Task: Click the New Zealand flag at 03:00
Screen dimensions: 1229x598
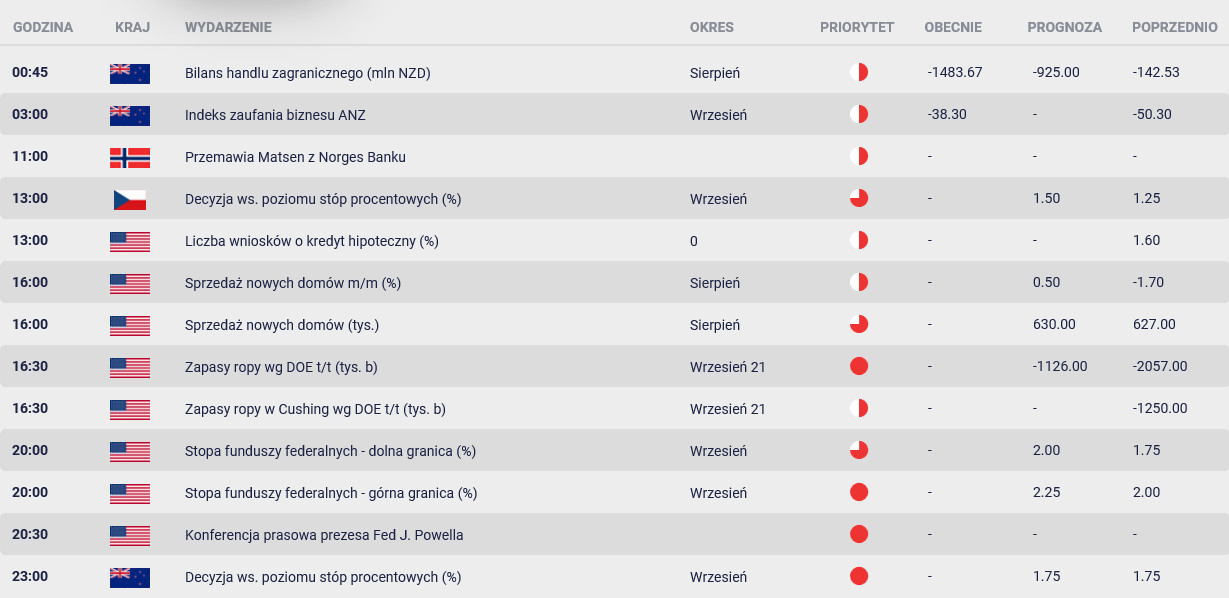Action: click(130, 115)
